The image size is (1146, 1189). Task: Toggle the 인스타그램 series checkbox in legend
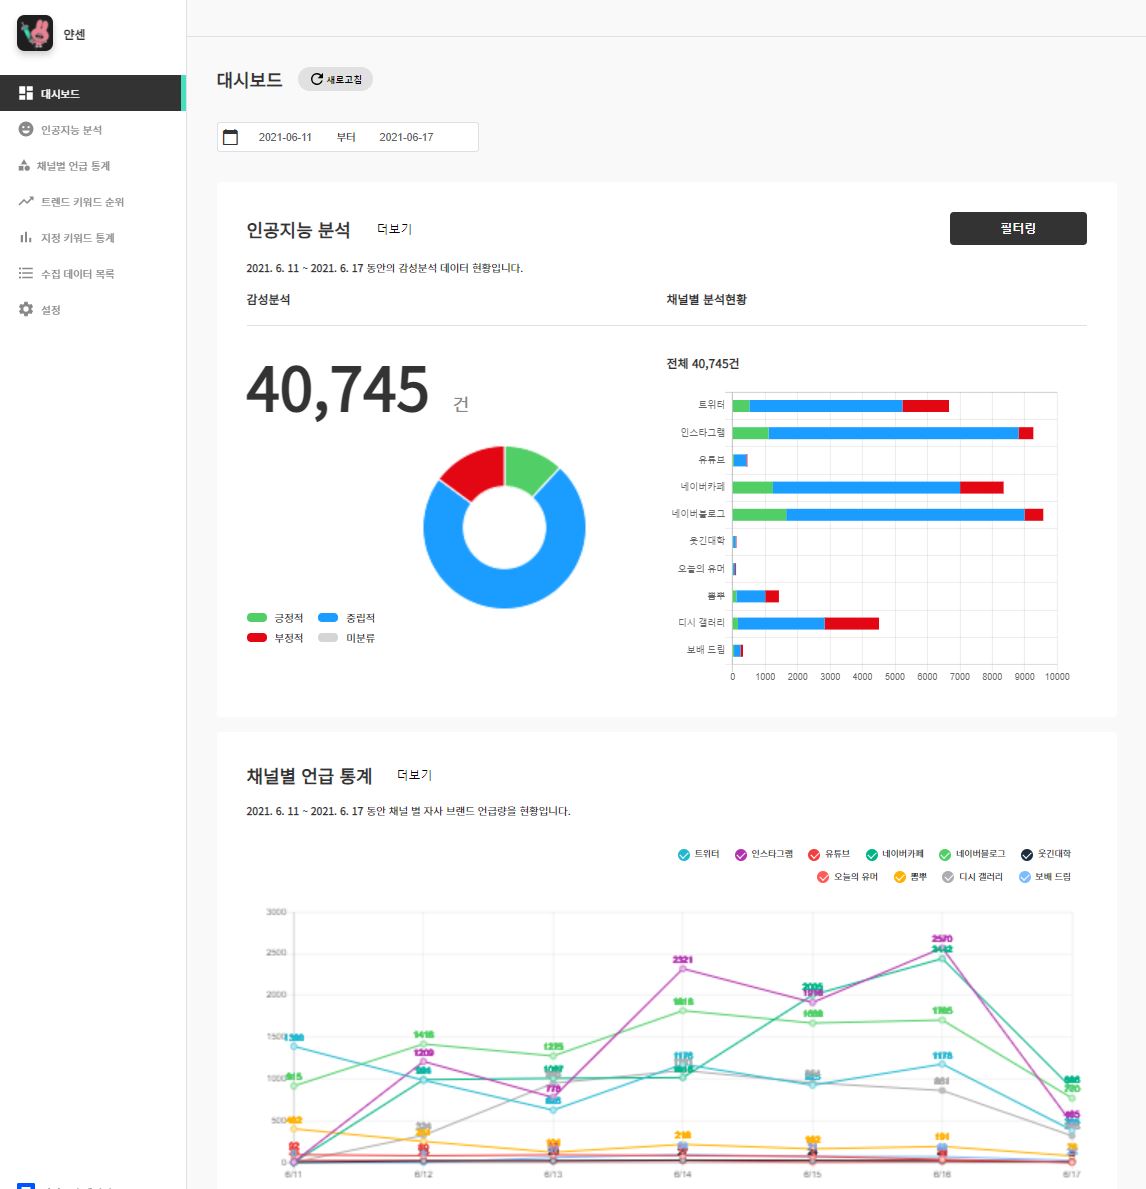741,855
